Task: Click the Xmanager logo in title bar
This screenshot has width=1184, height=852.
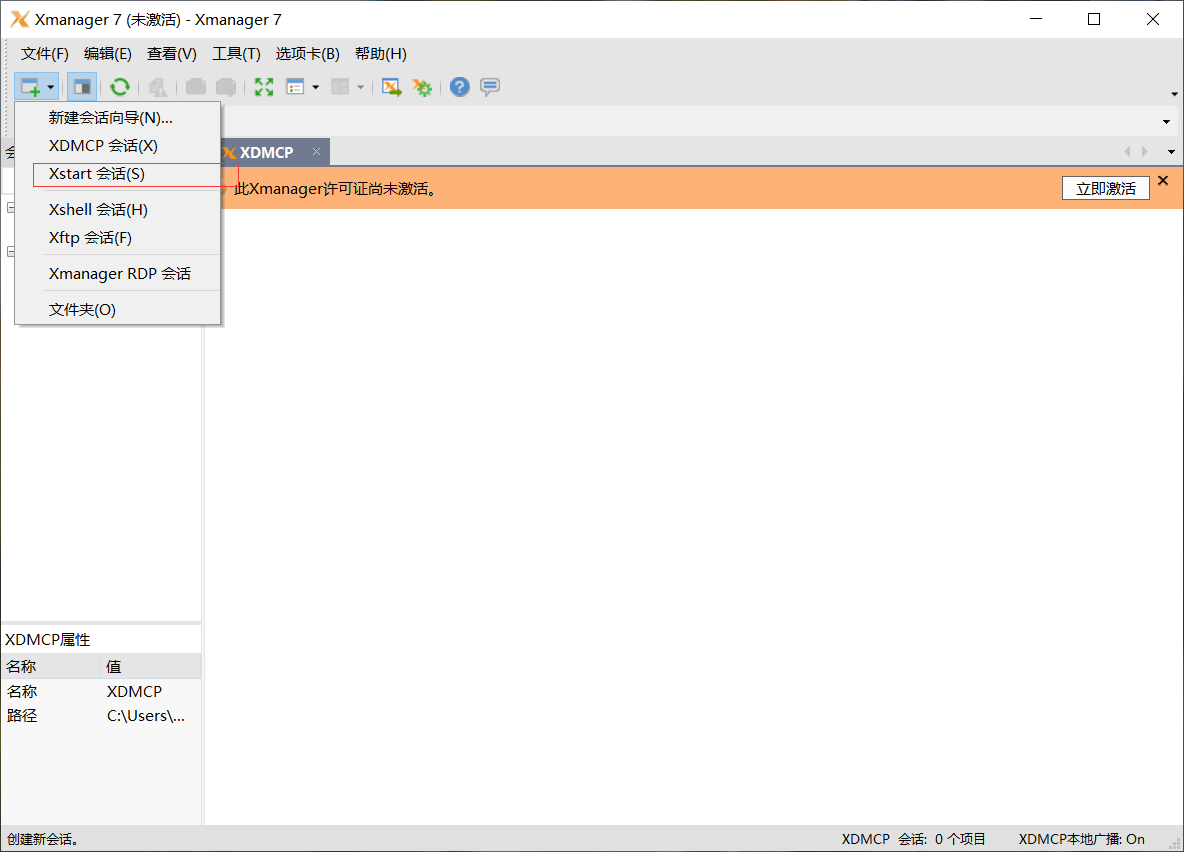Action: coord(20,20)
